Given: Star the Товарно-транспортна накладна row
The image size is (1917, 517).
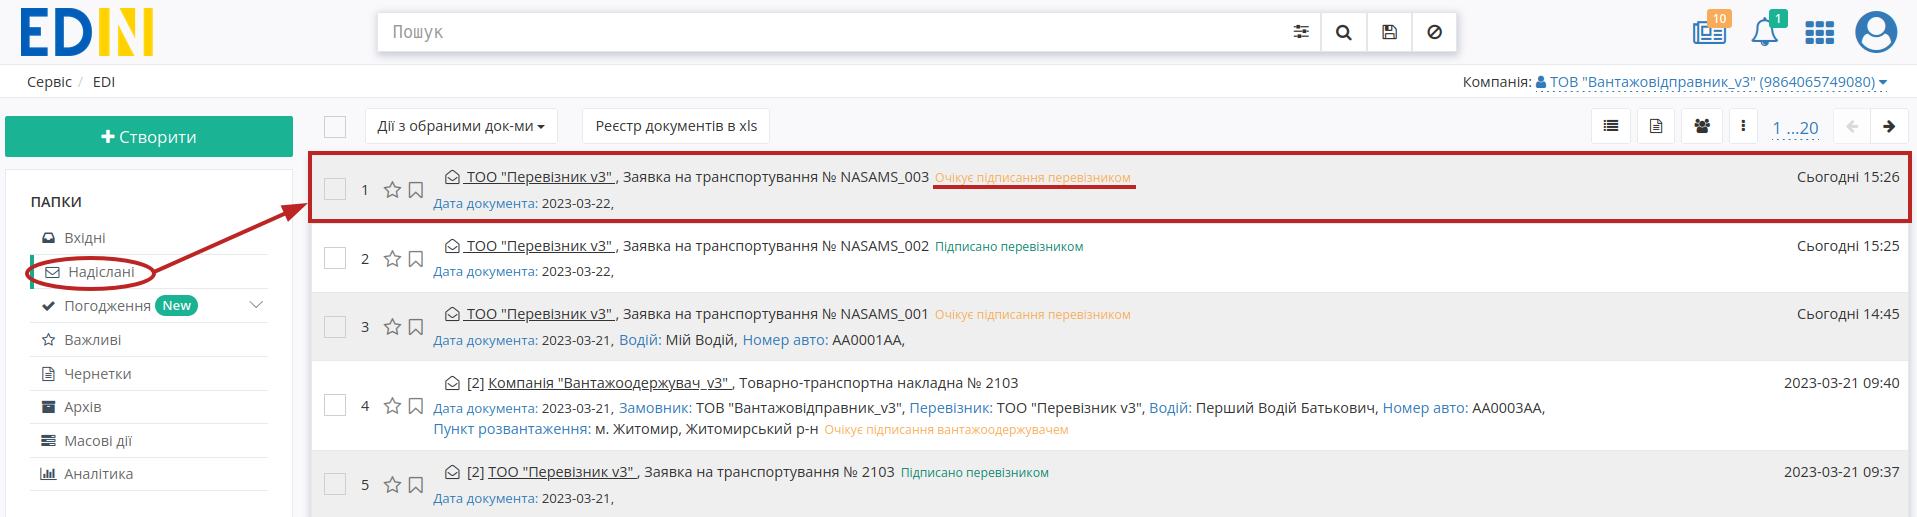Looking at the screenshot, I should (392, 406).
